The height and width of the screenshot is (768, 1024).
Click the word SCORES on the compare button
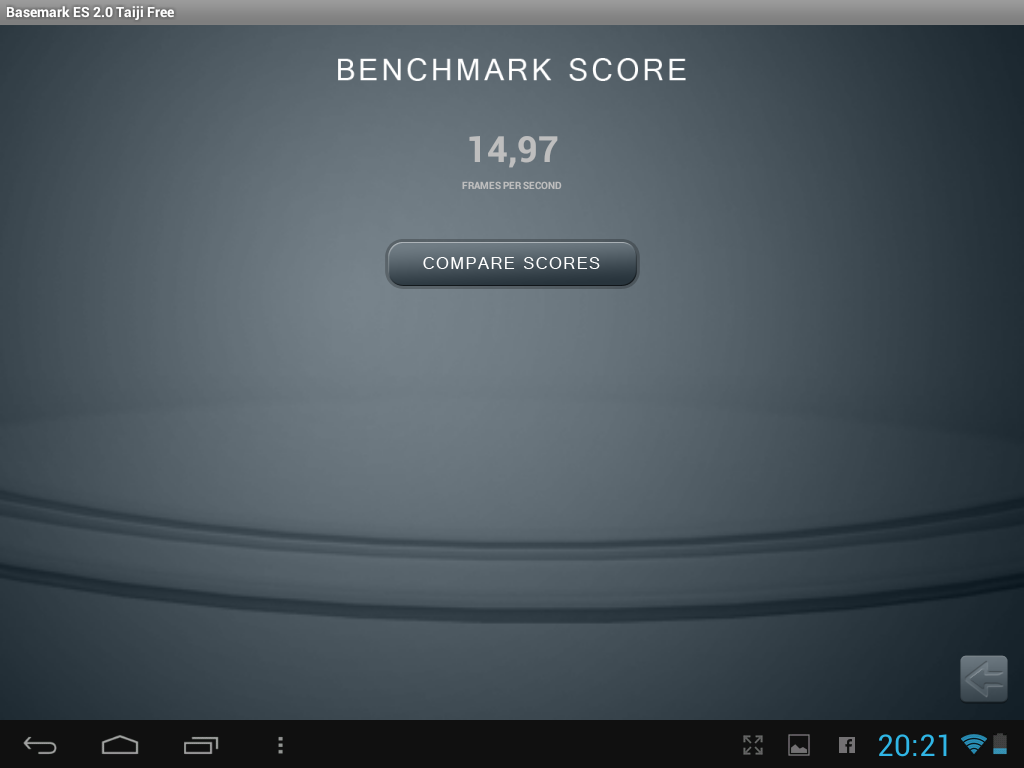(563, 263)
